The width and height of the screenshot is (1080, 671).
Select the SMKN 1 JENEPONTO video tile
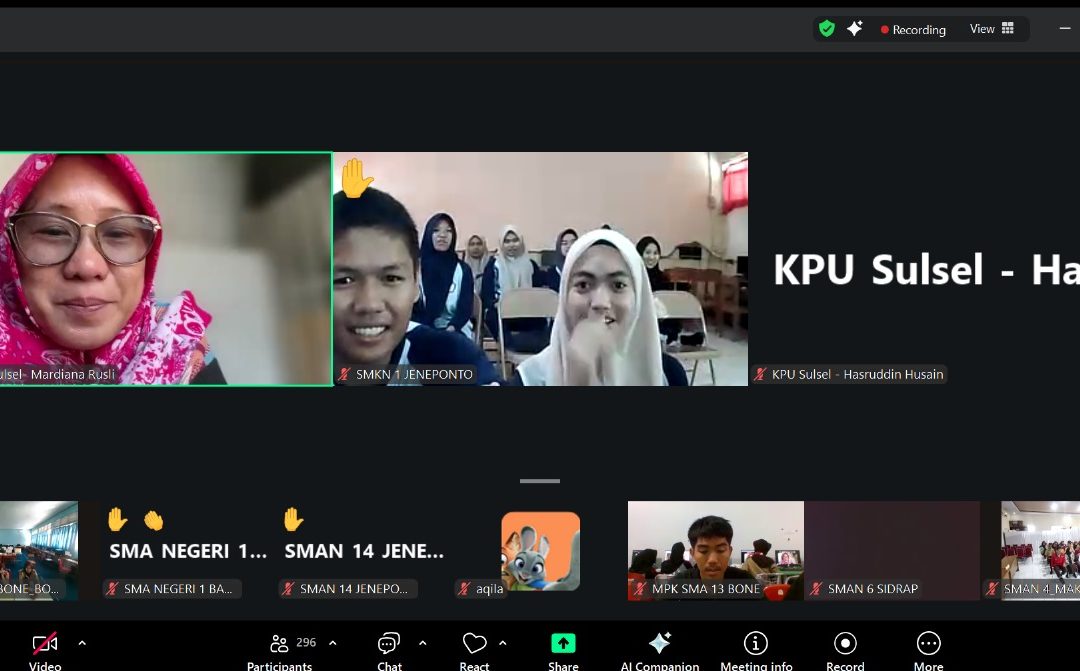pyautogui.click(x=540, y=268)
